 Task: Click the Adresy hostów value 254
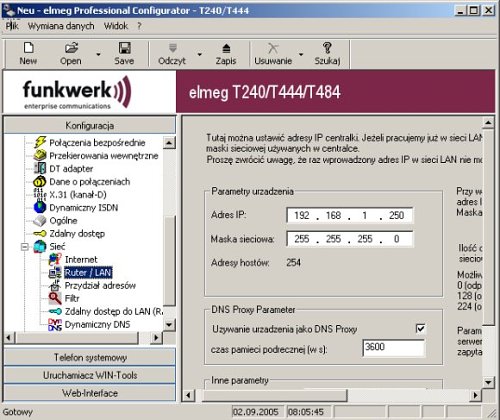294,262
